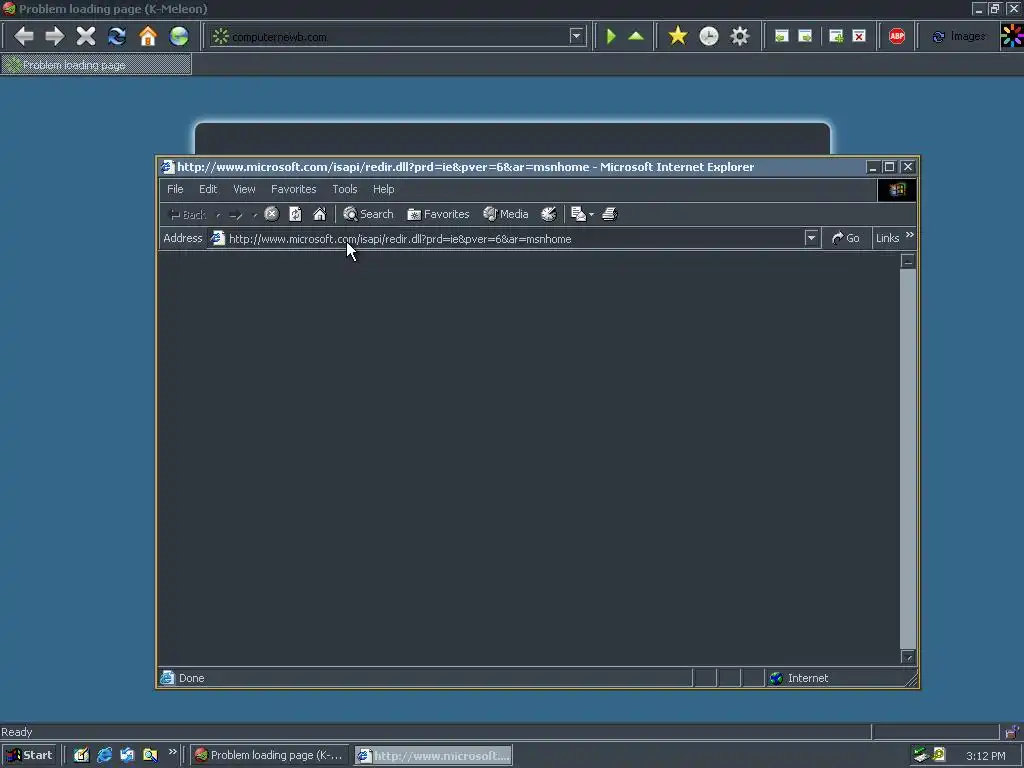Screen dimensions: 1024x768
Task: Click the globe search icon in K-Meleon
Action: (x=179, y=36)
